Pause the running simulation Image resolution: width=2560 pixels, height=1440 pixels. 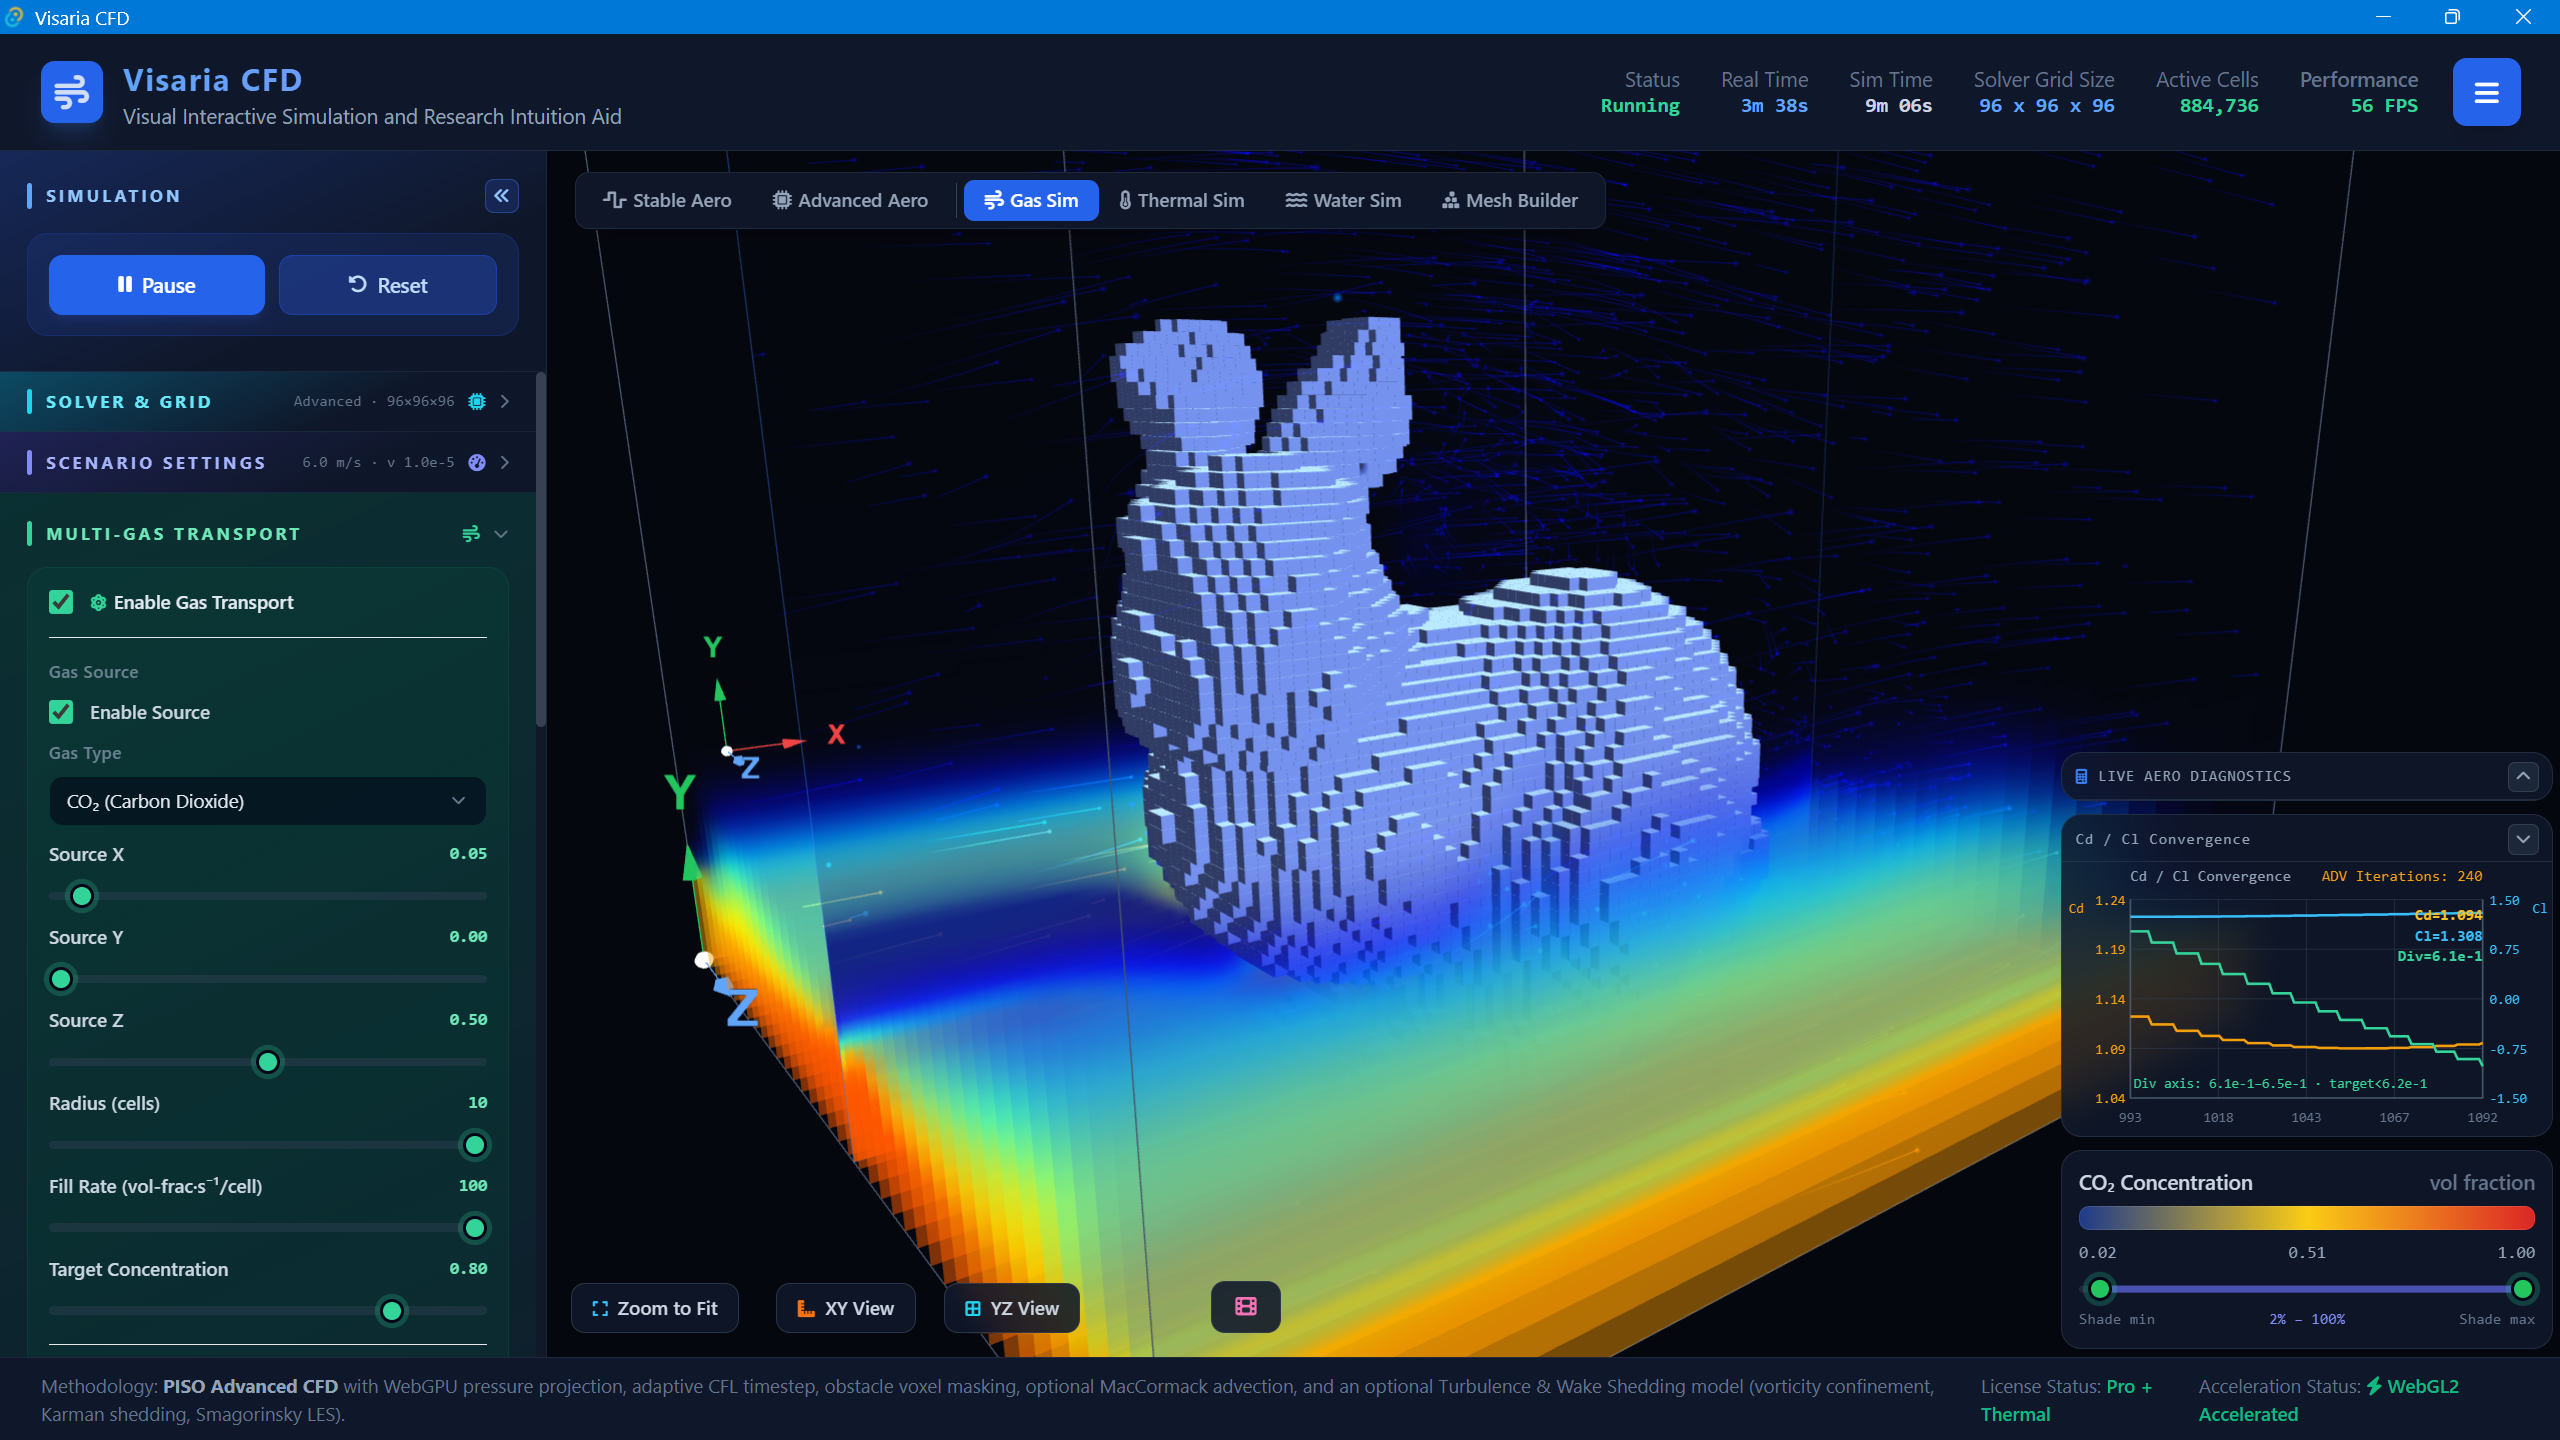157,285
